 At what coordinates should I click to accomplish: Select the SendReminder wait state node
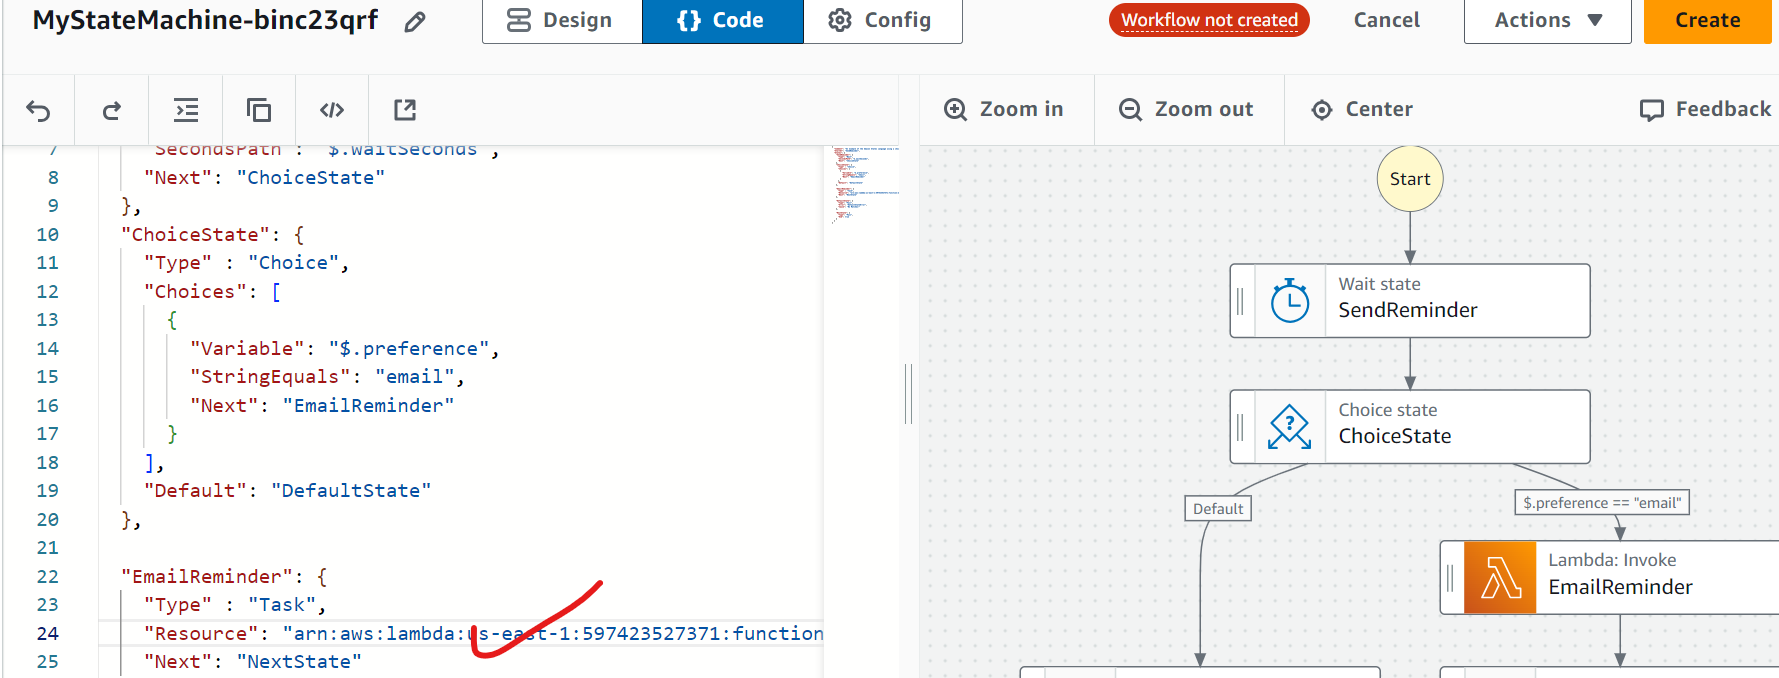click(1409, 301)
